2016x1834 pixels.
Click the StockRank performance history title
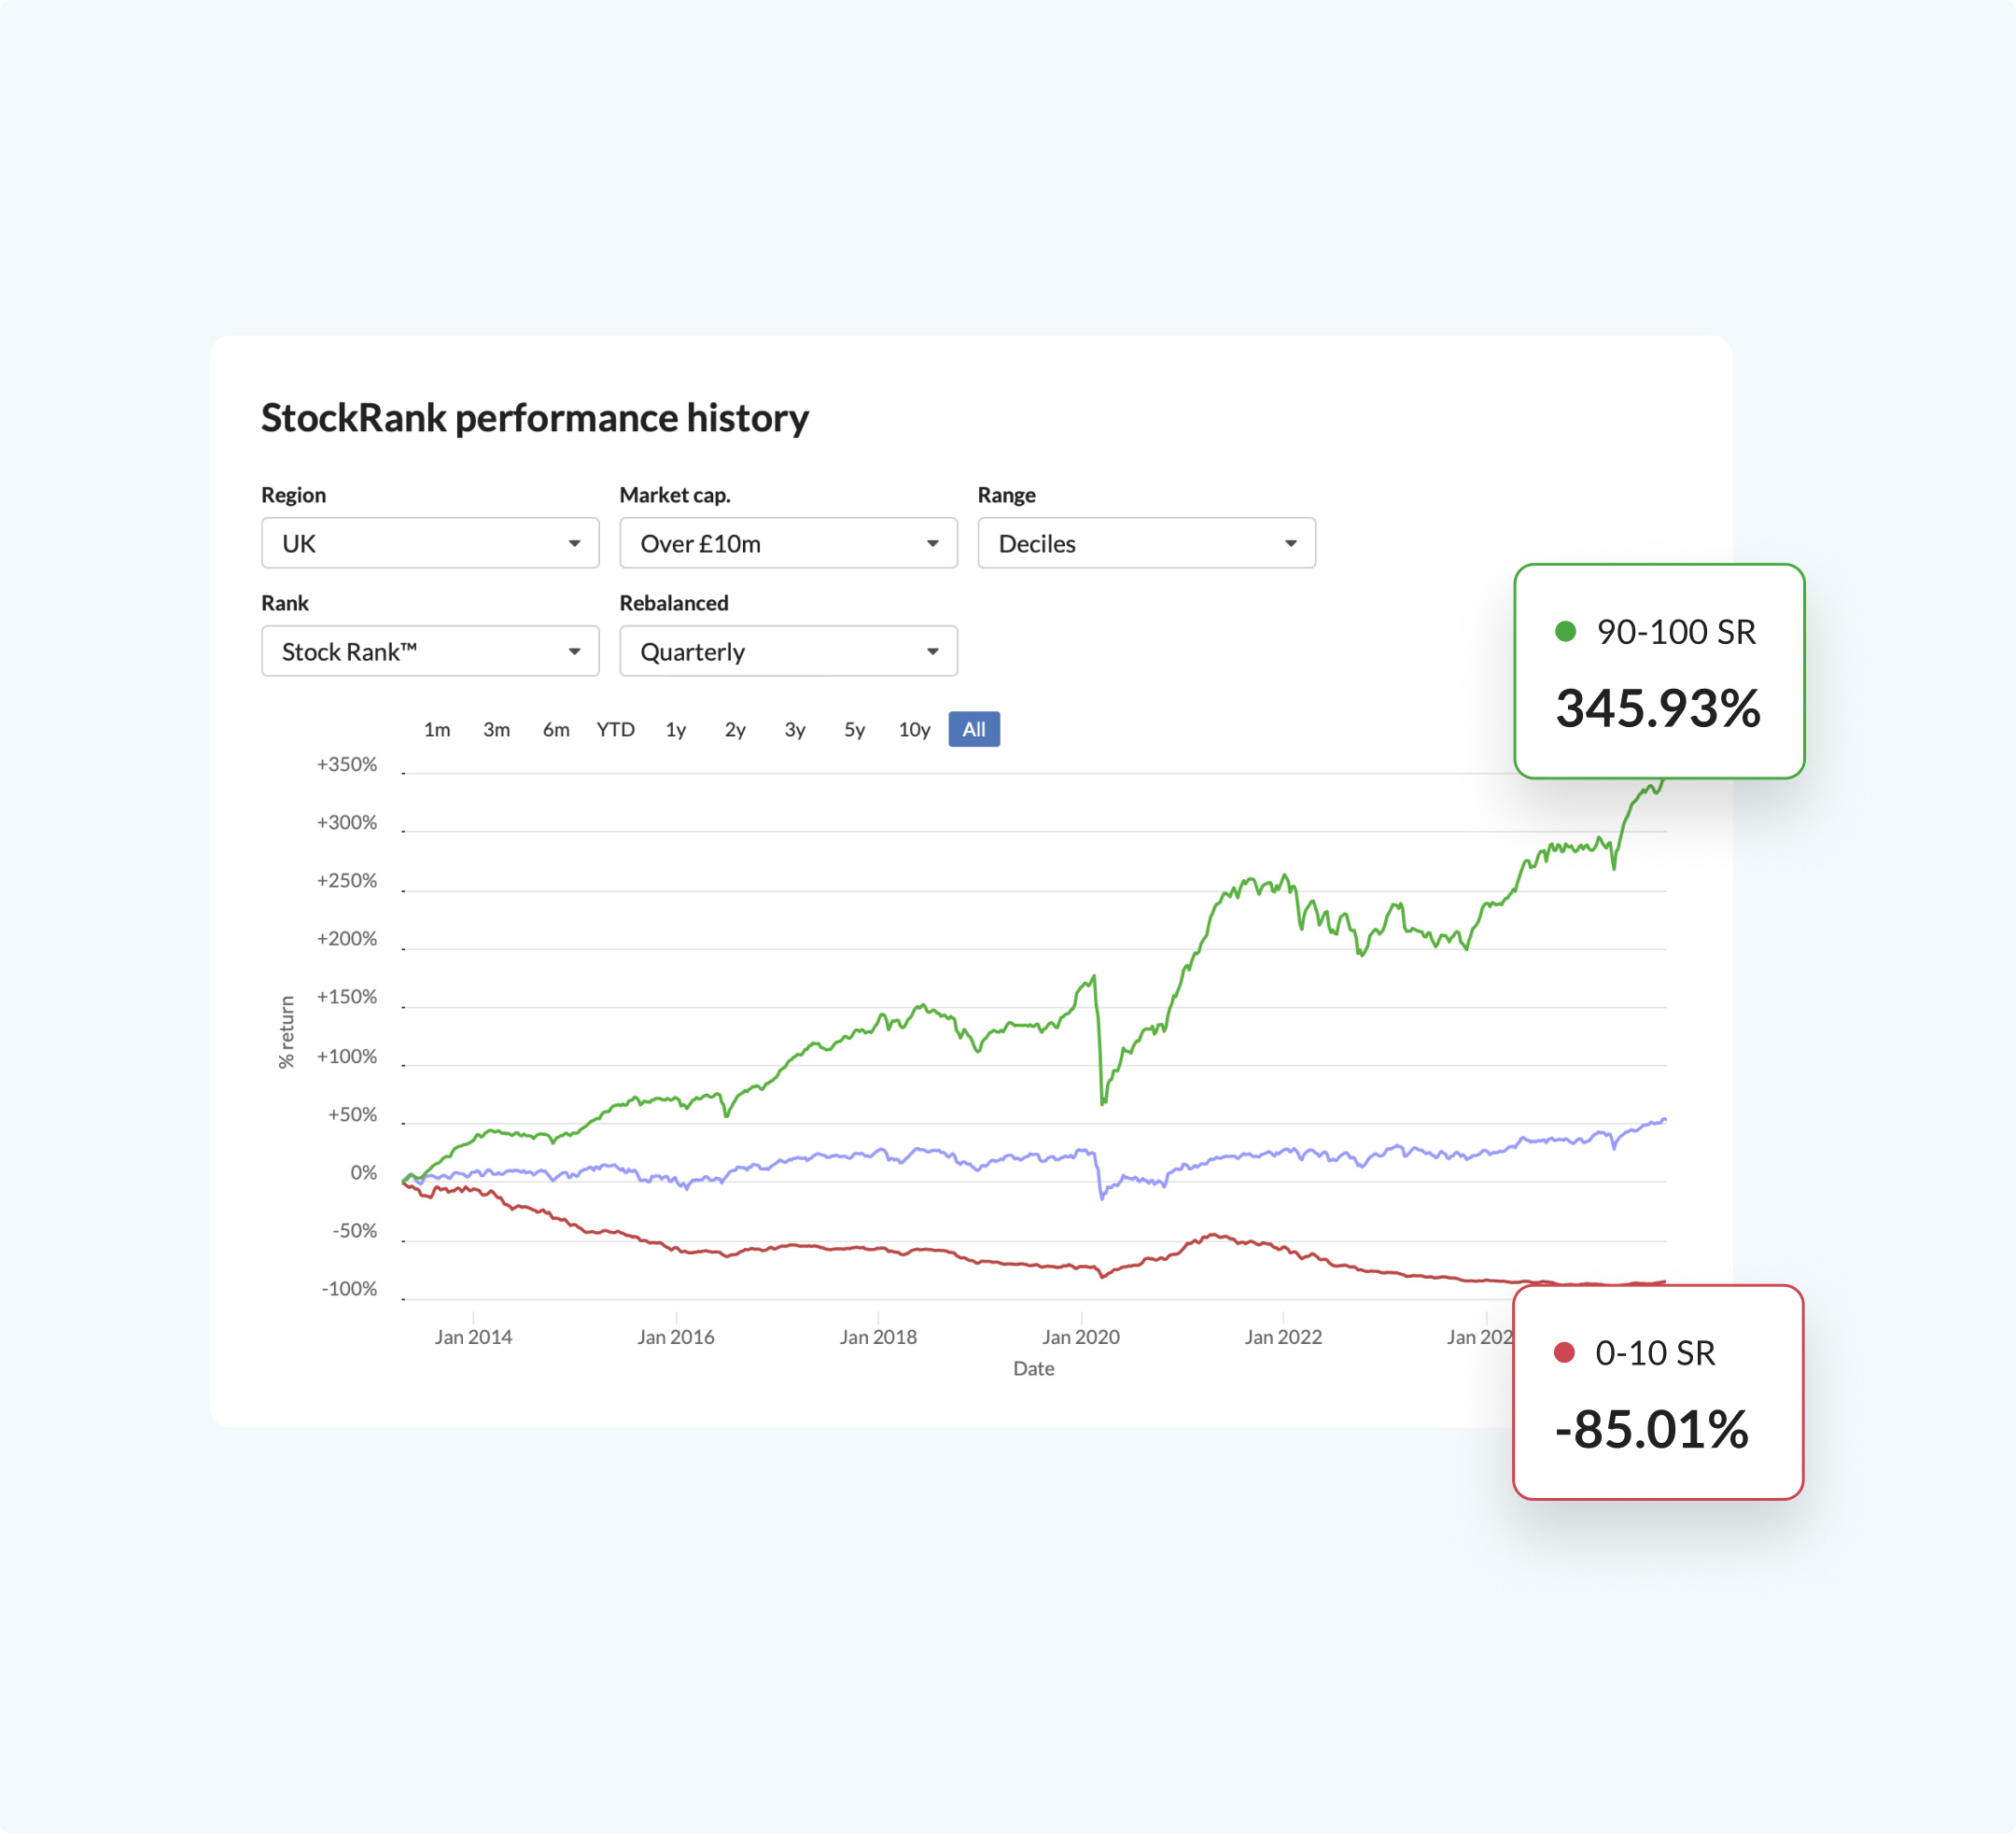[x=536, y=418]
